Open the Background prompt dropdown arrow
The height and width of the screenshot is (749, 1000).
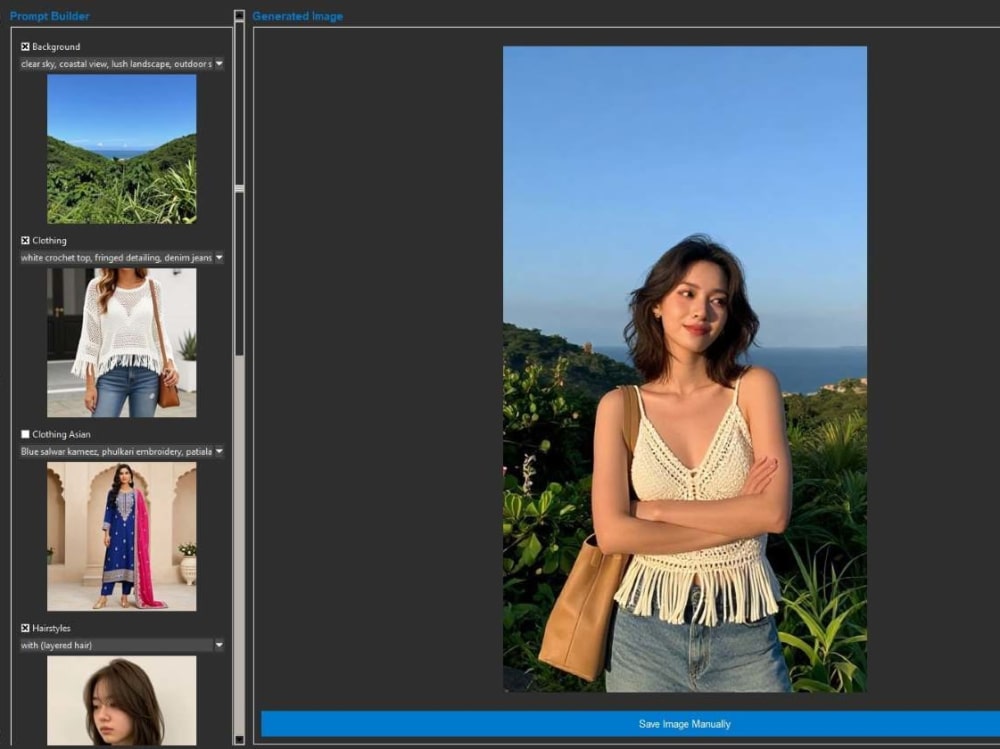[x=219, y=64]
